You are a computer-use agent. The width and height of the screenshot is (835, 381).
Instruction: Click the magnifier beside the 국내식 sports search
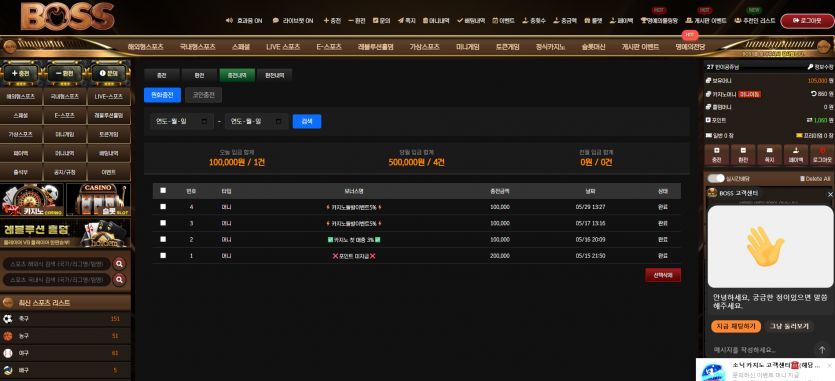click(x=119, y=279)
